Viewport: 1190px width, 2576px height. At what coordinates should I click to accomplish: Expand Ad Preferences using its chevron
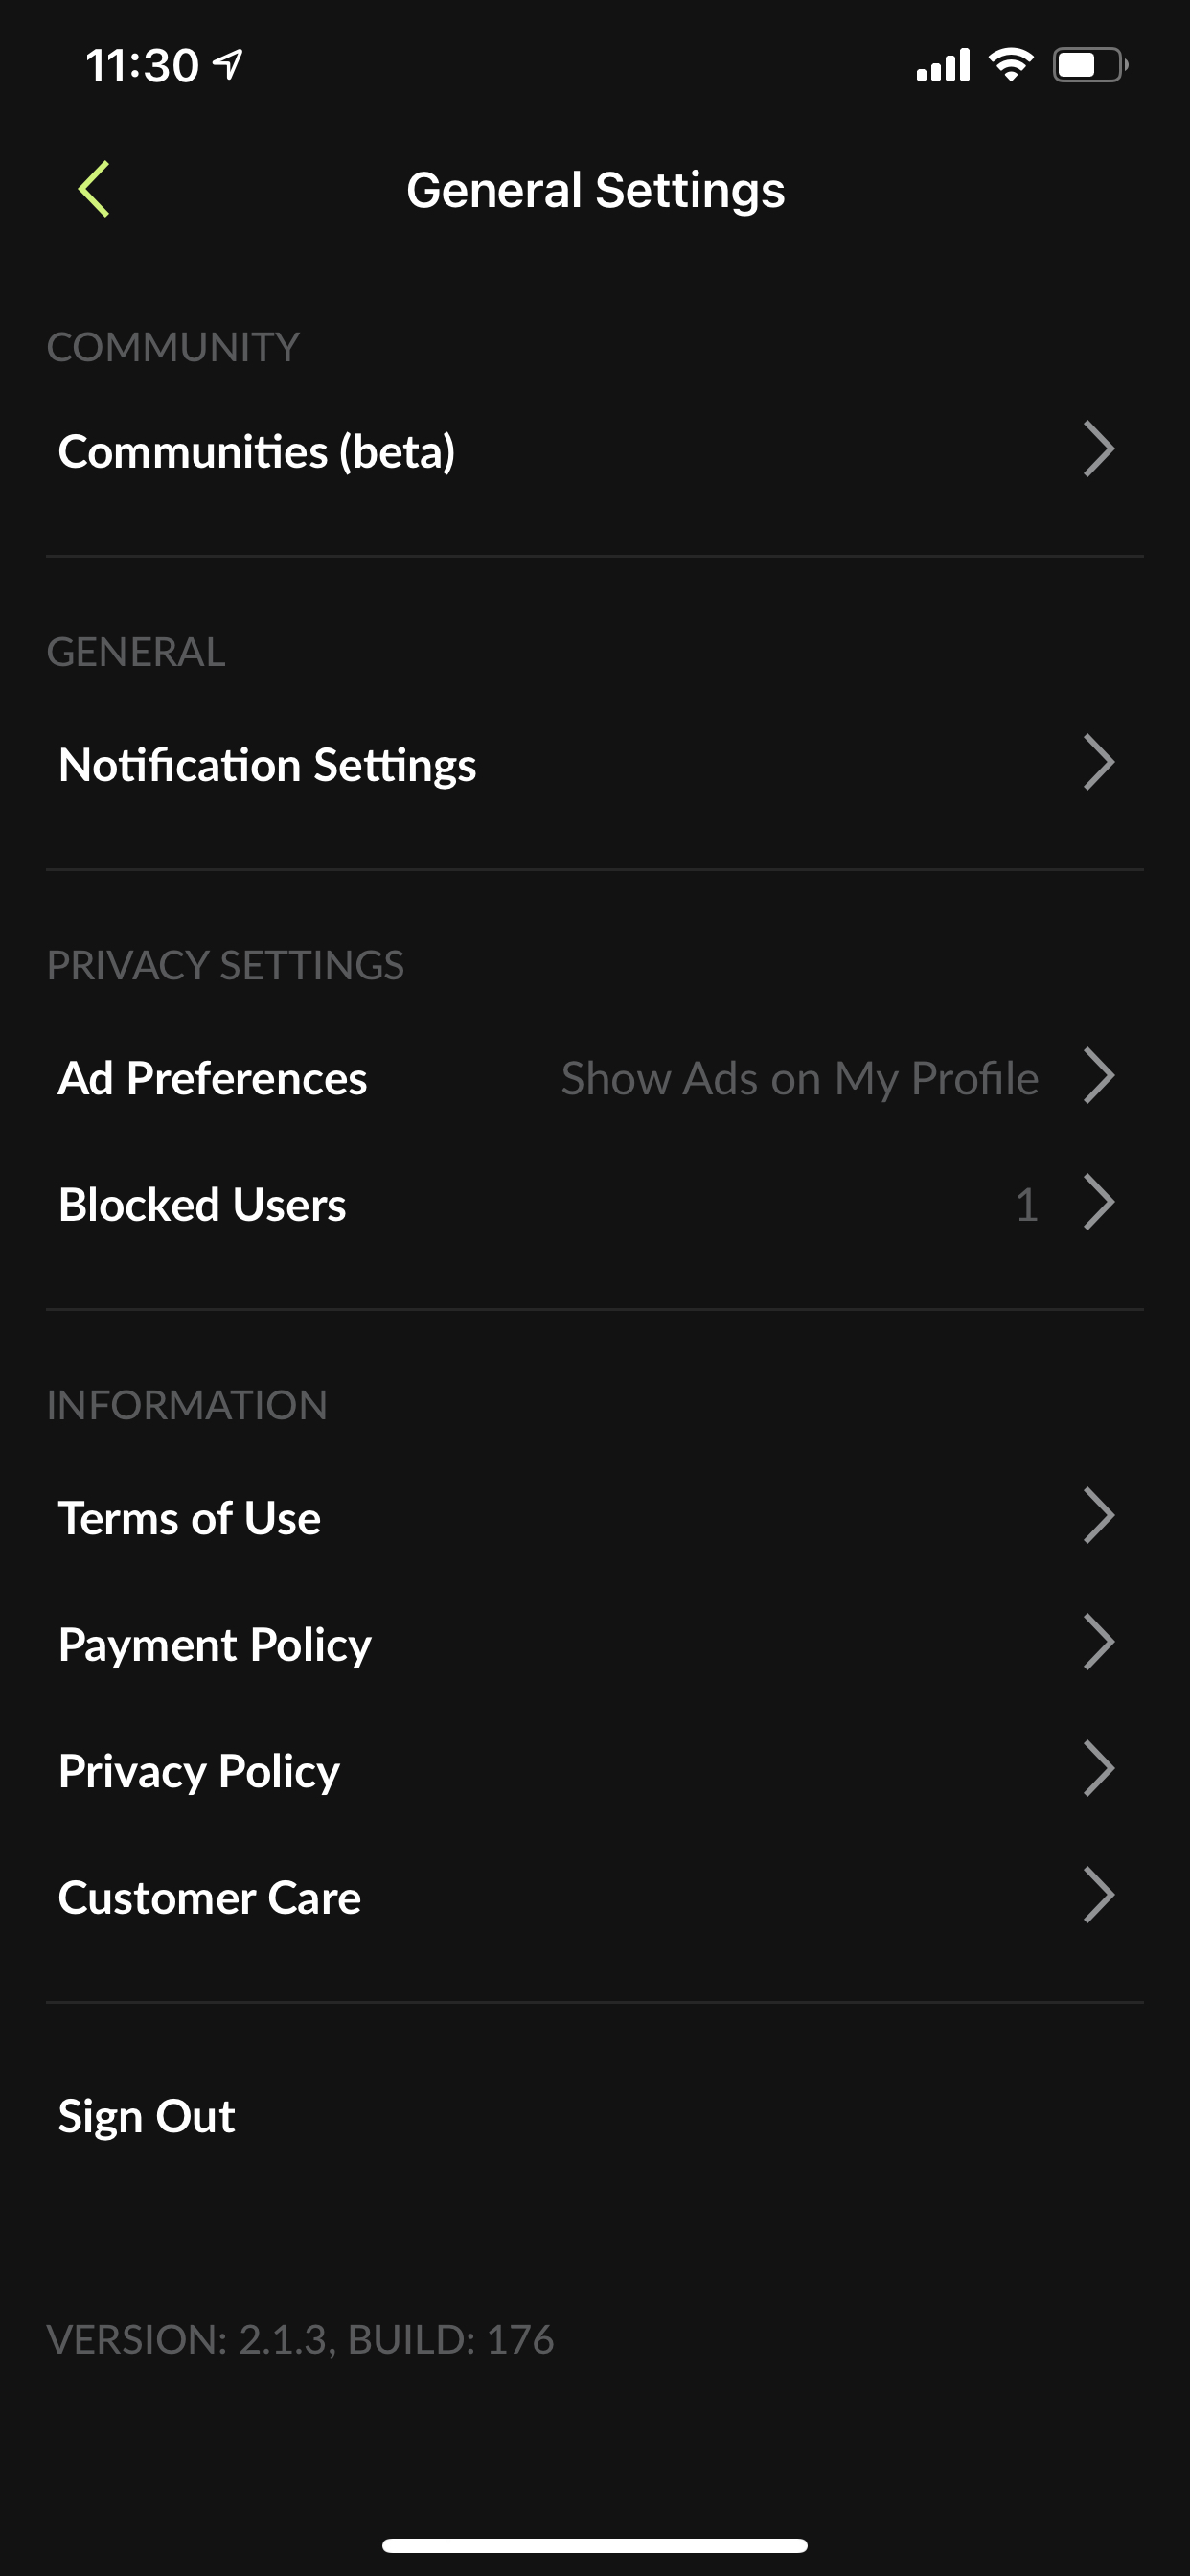1098,1077
